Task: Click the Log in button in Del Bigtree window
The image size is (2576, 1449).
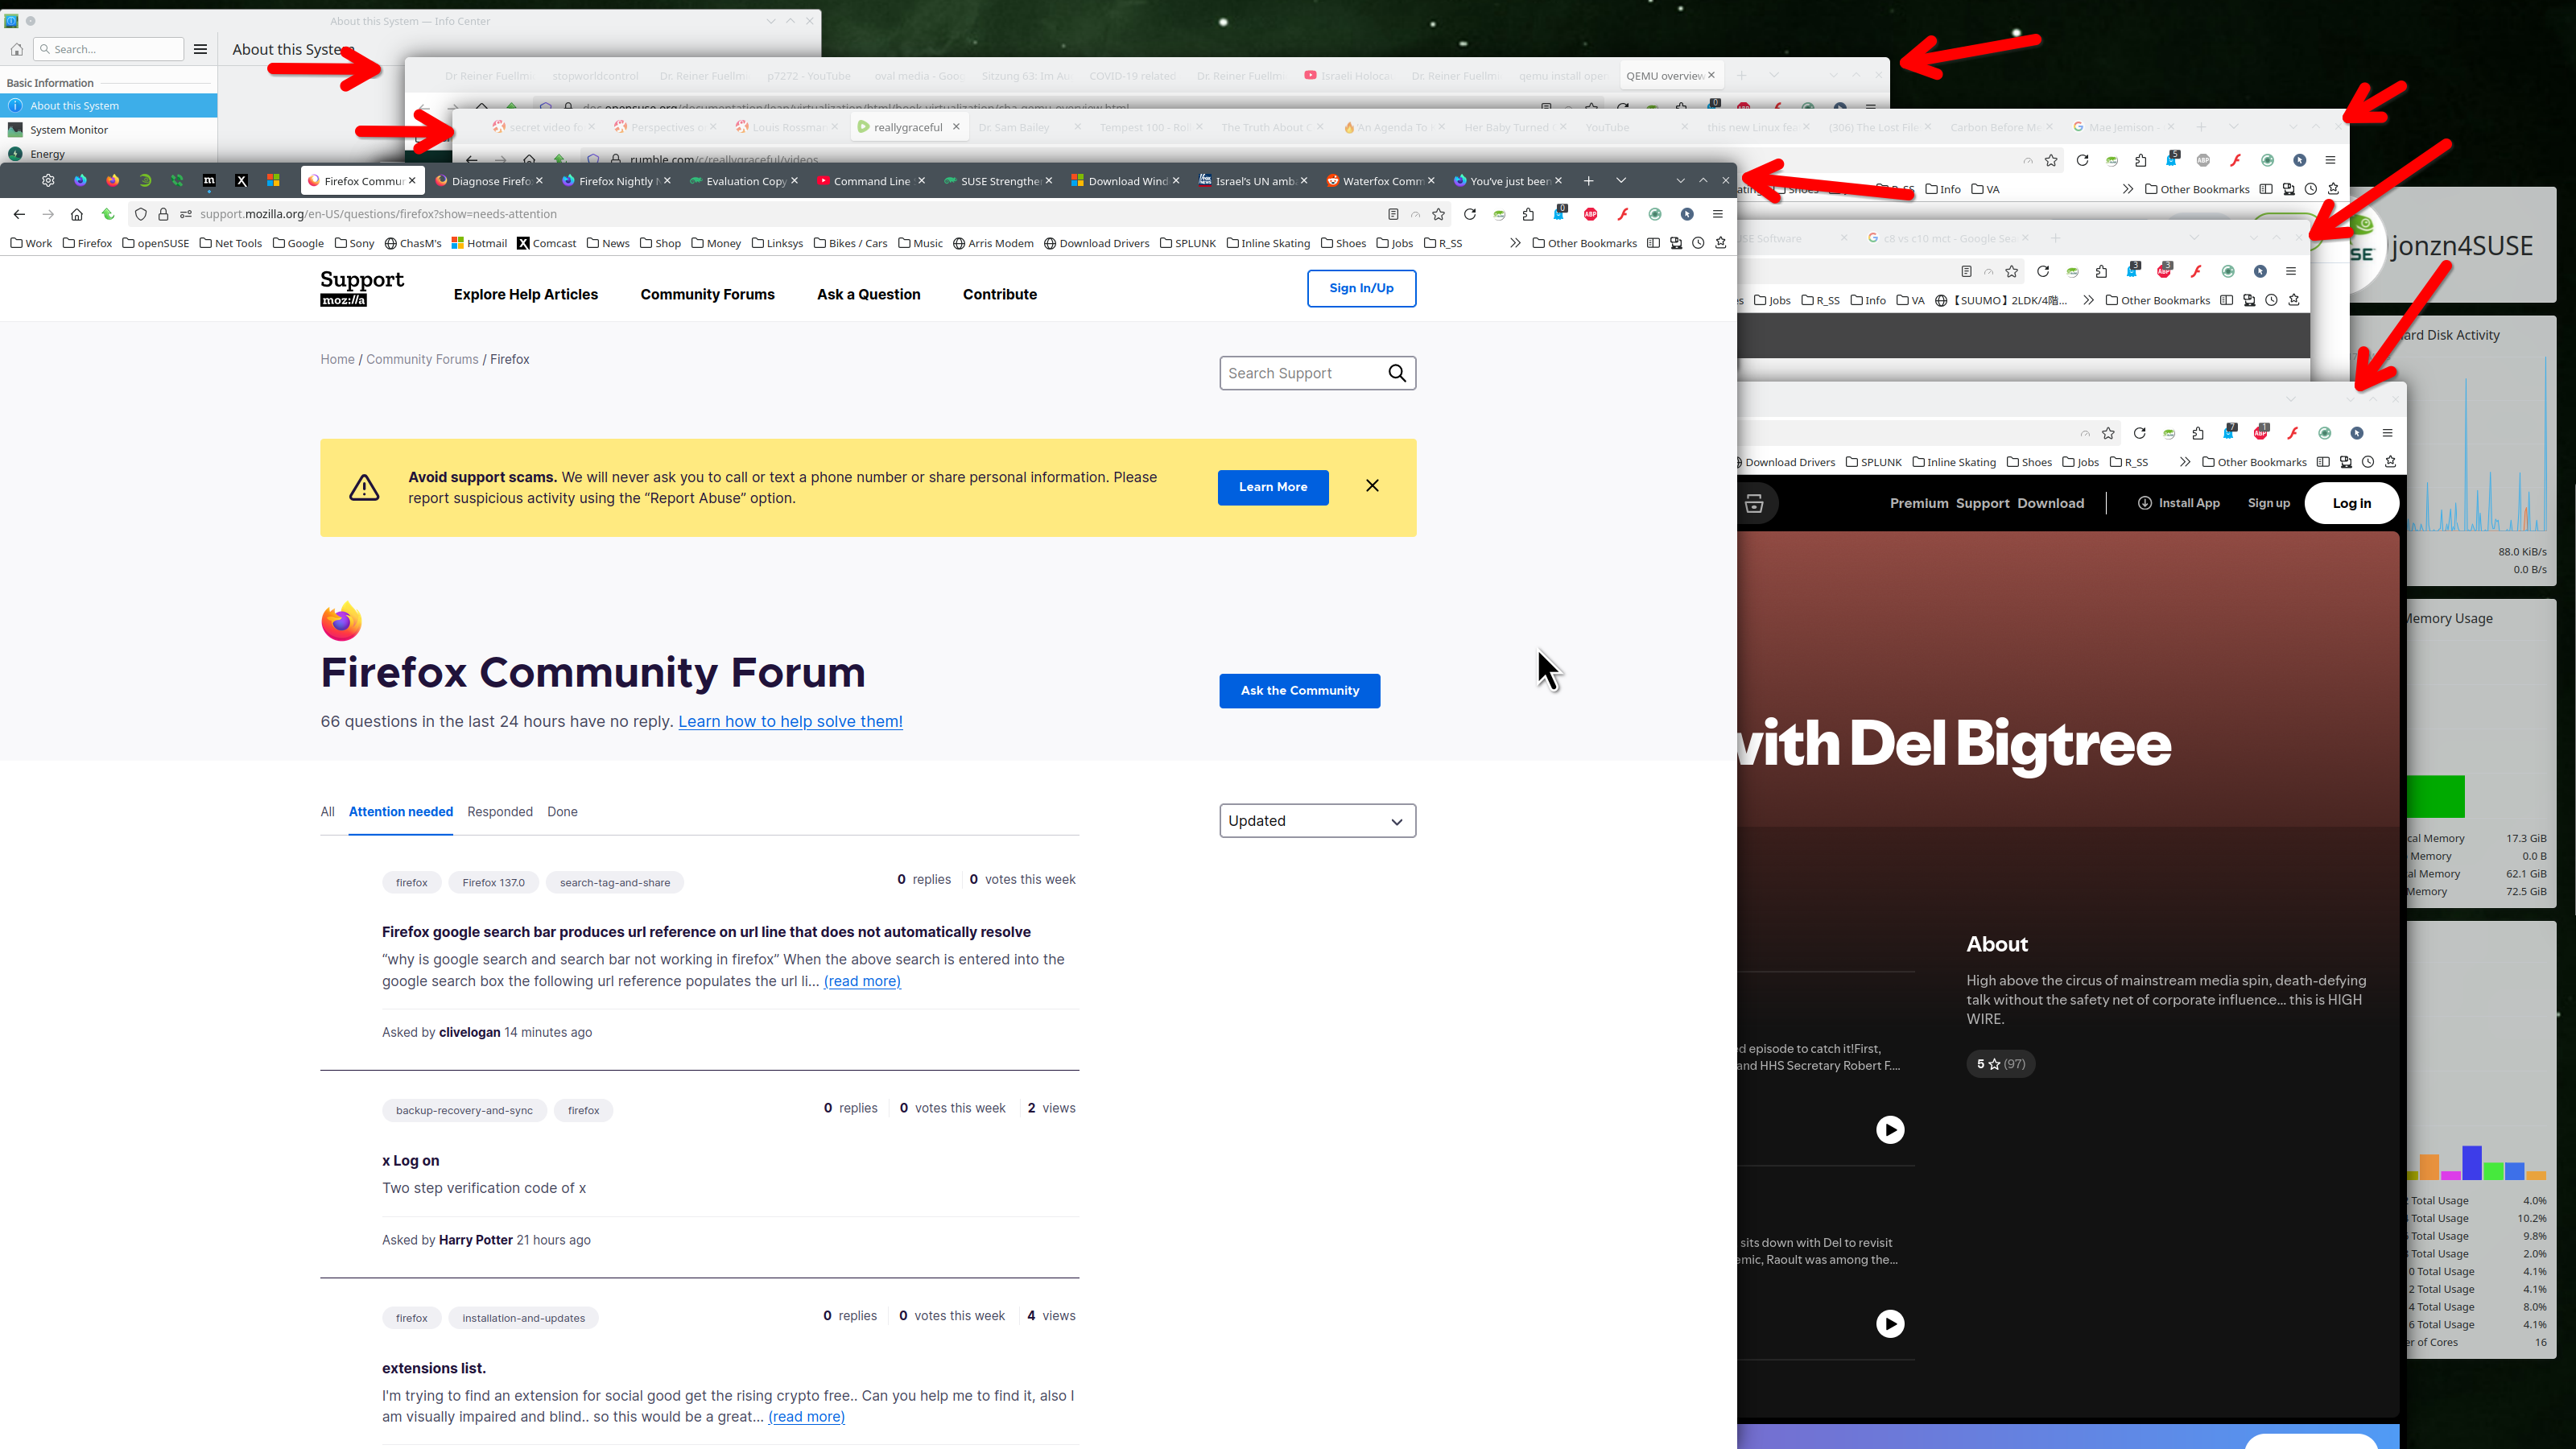Action: [2351, 503]
